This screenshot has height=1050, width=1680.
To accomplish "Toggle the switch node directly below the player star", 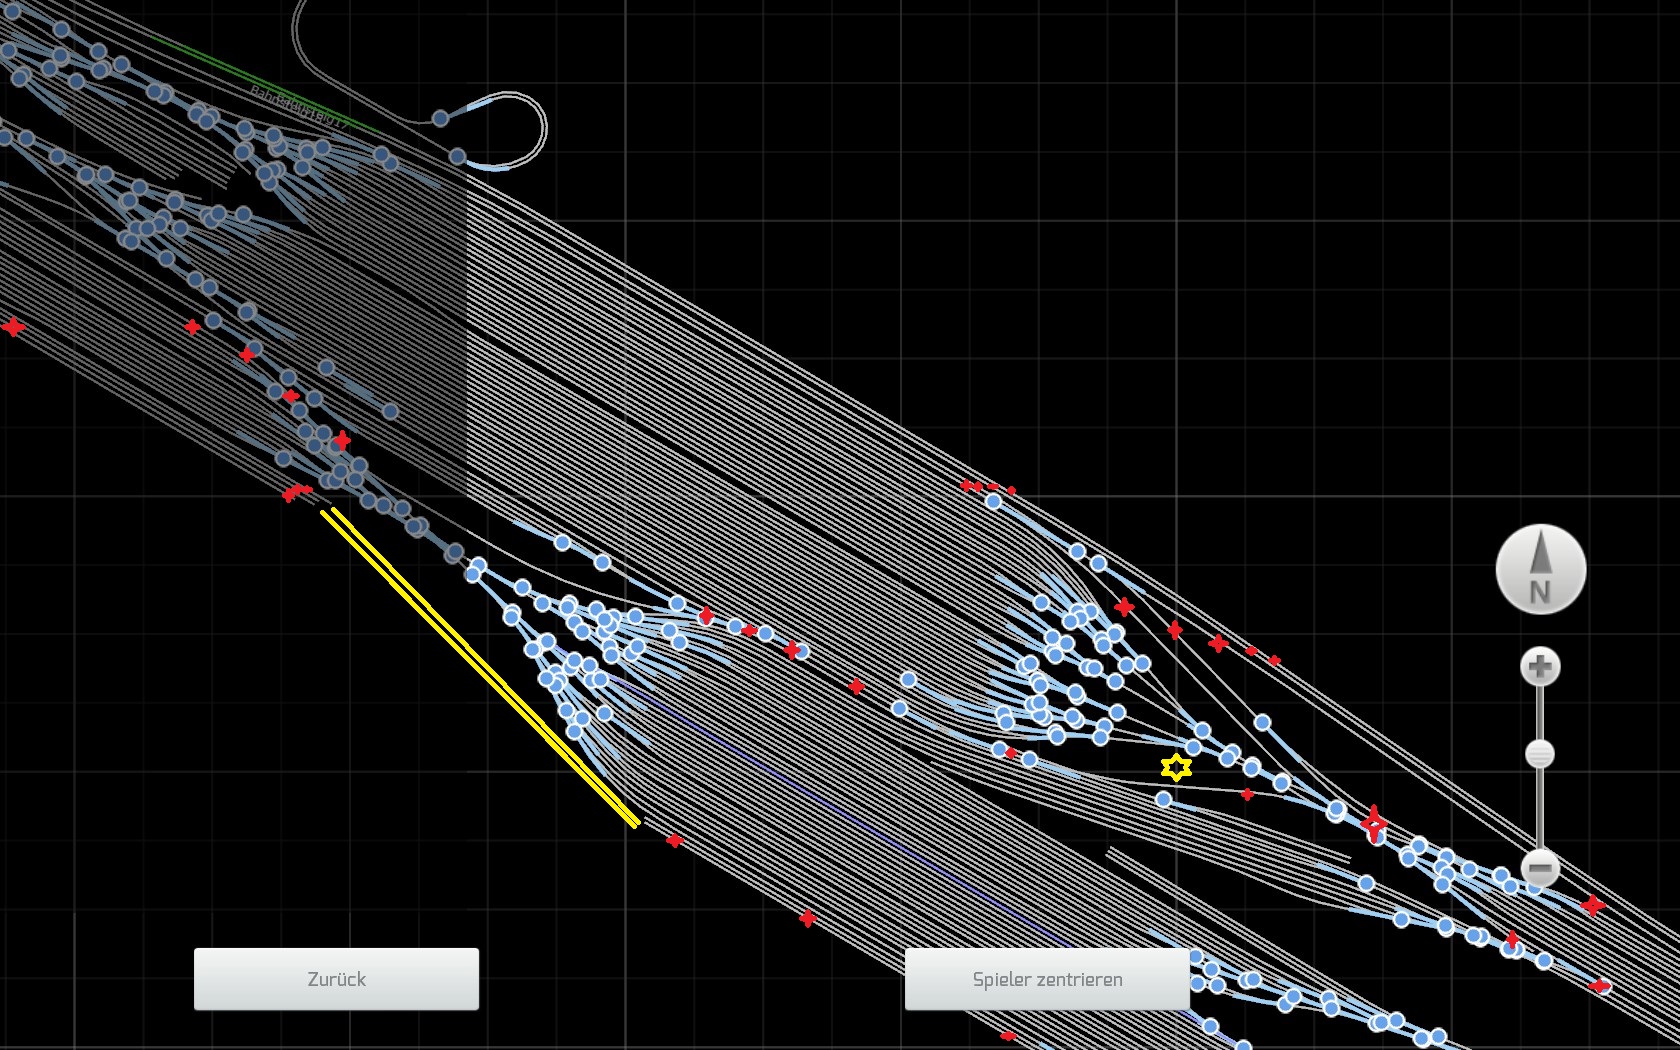I will 1163,799.
